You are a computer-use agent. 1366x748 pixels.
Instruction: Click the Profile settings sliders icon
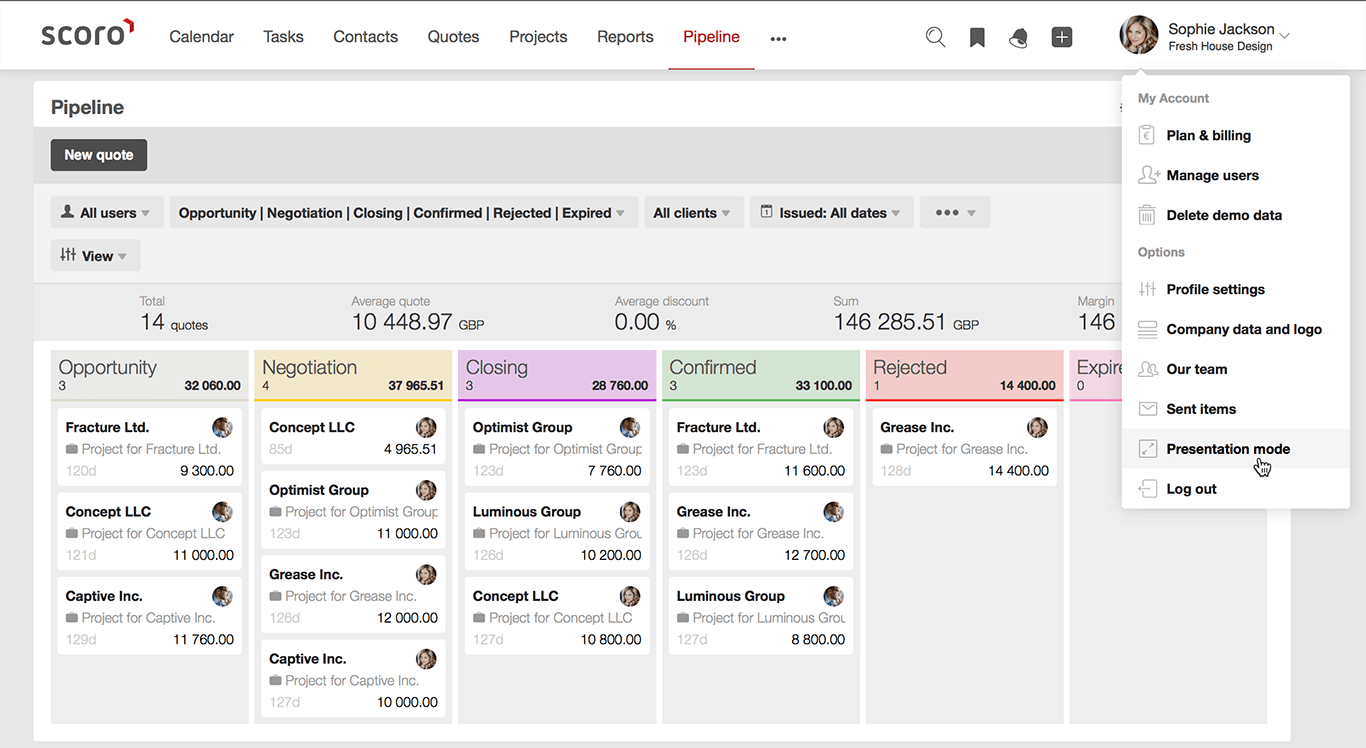(x=1147, y=289)
